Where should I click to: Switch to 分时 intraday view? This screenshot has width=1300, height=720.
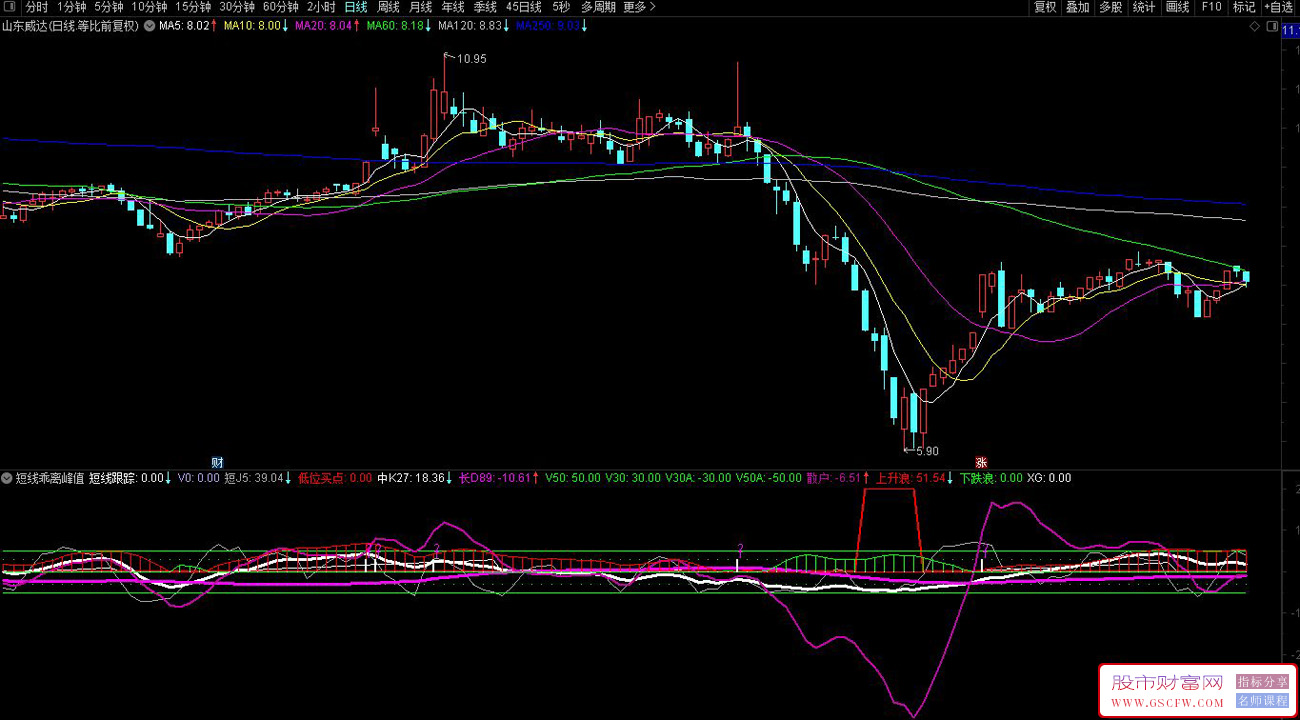pyautogui.click(x=37, y=7)
